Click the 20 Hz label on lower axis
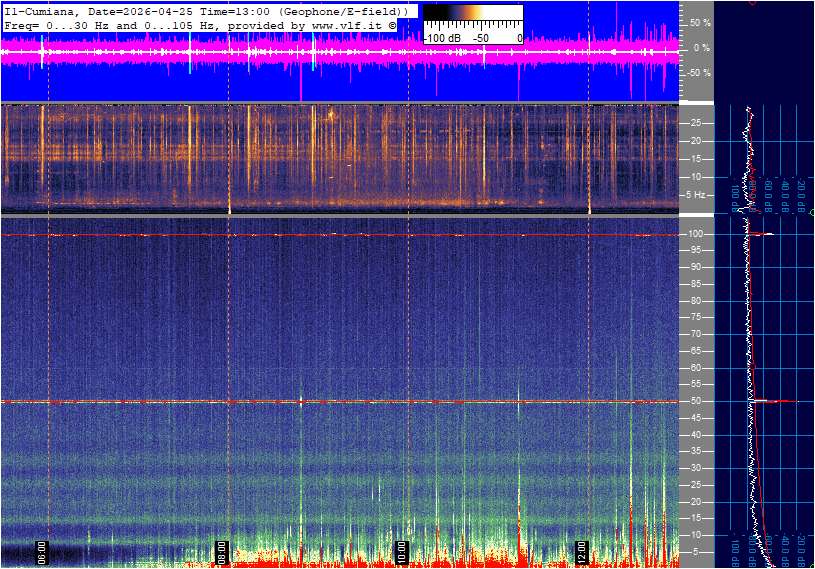The width and height of the screenshot is (815, 569). (x=696, y=501)
